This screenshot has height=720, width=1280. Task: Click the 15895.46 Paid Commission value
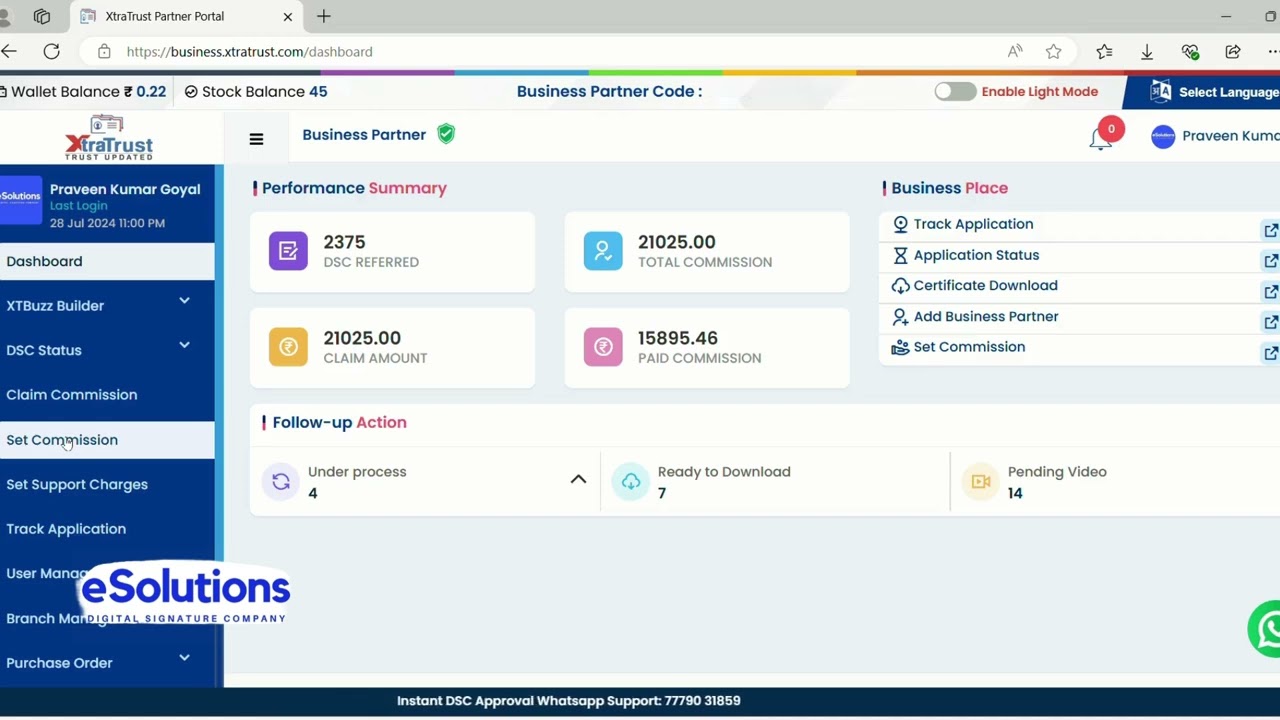point(678,338)
